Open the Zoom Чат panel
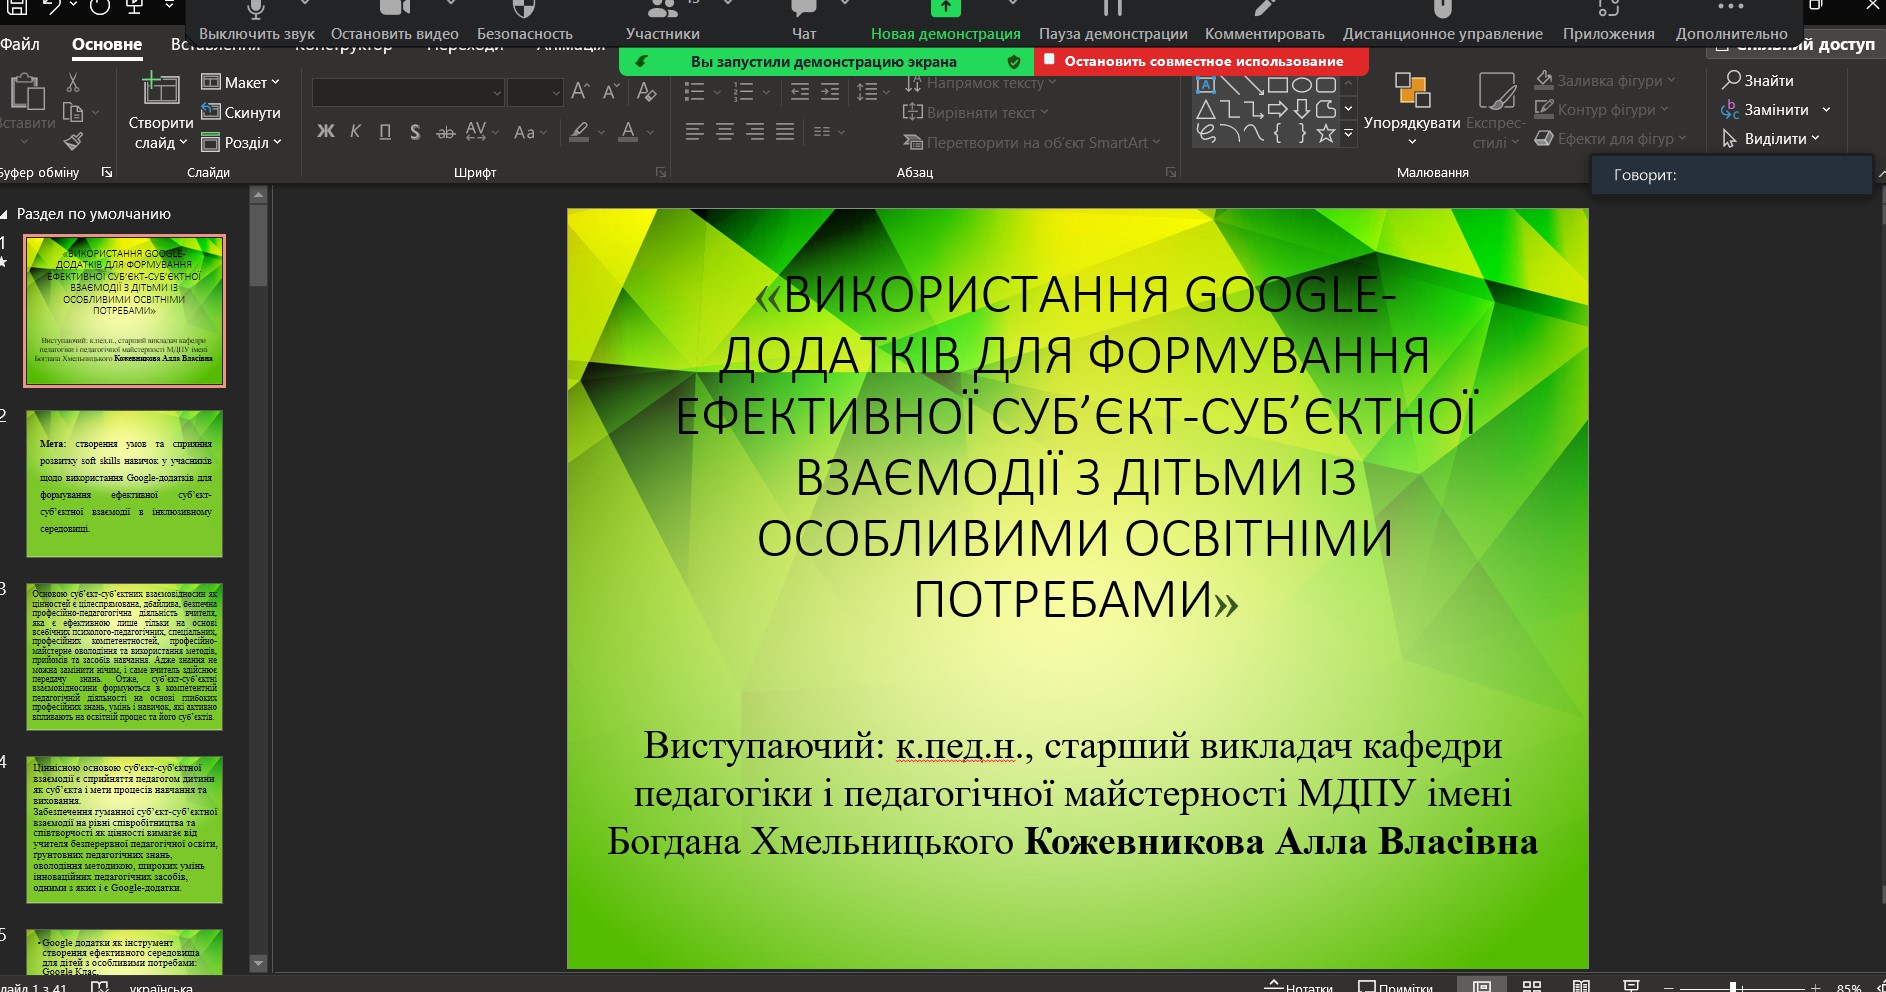The image size is (1886, 992). tap(803, 22)
